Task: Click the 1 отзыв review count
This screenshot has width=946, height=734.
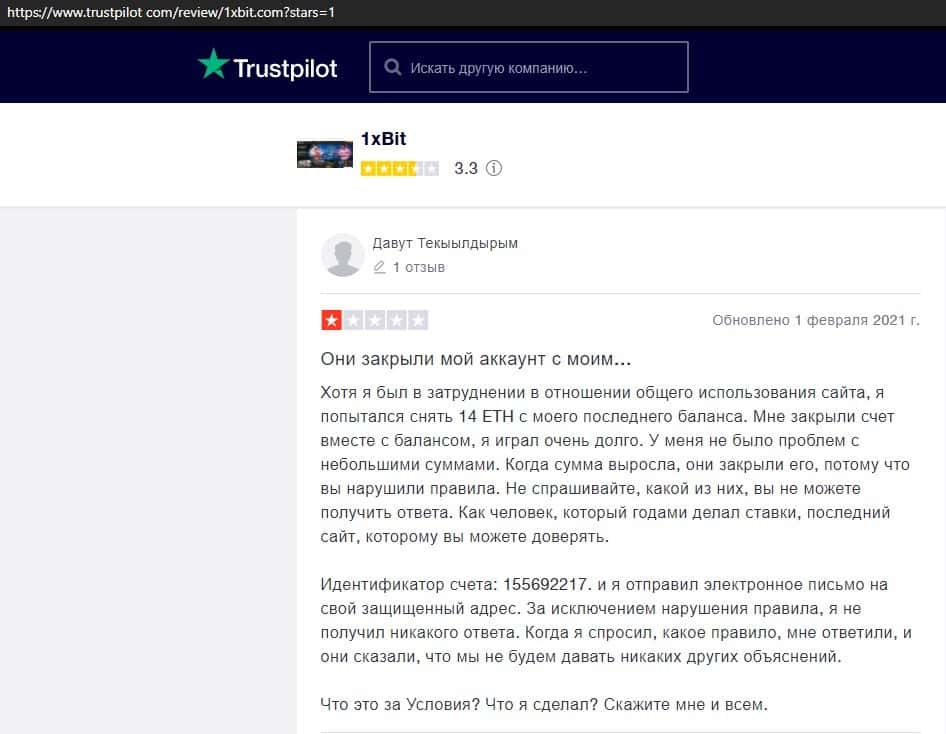Action: click(419, 267)
